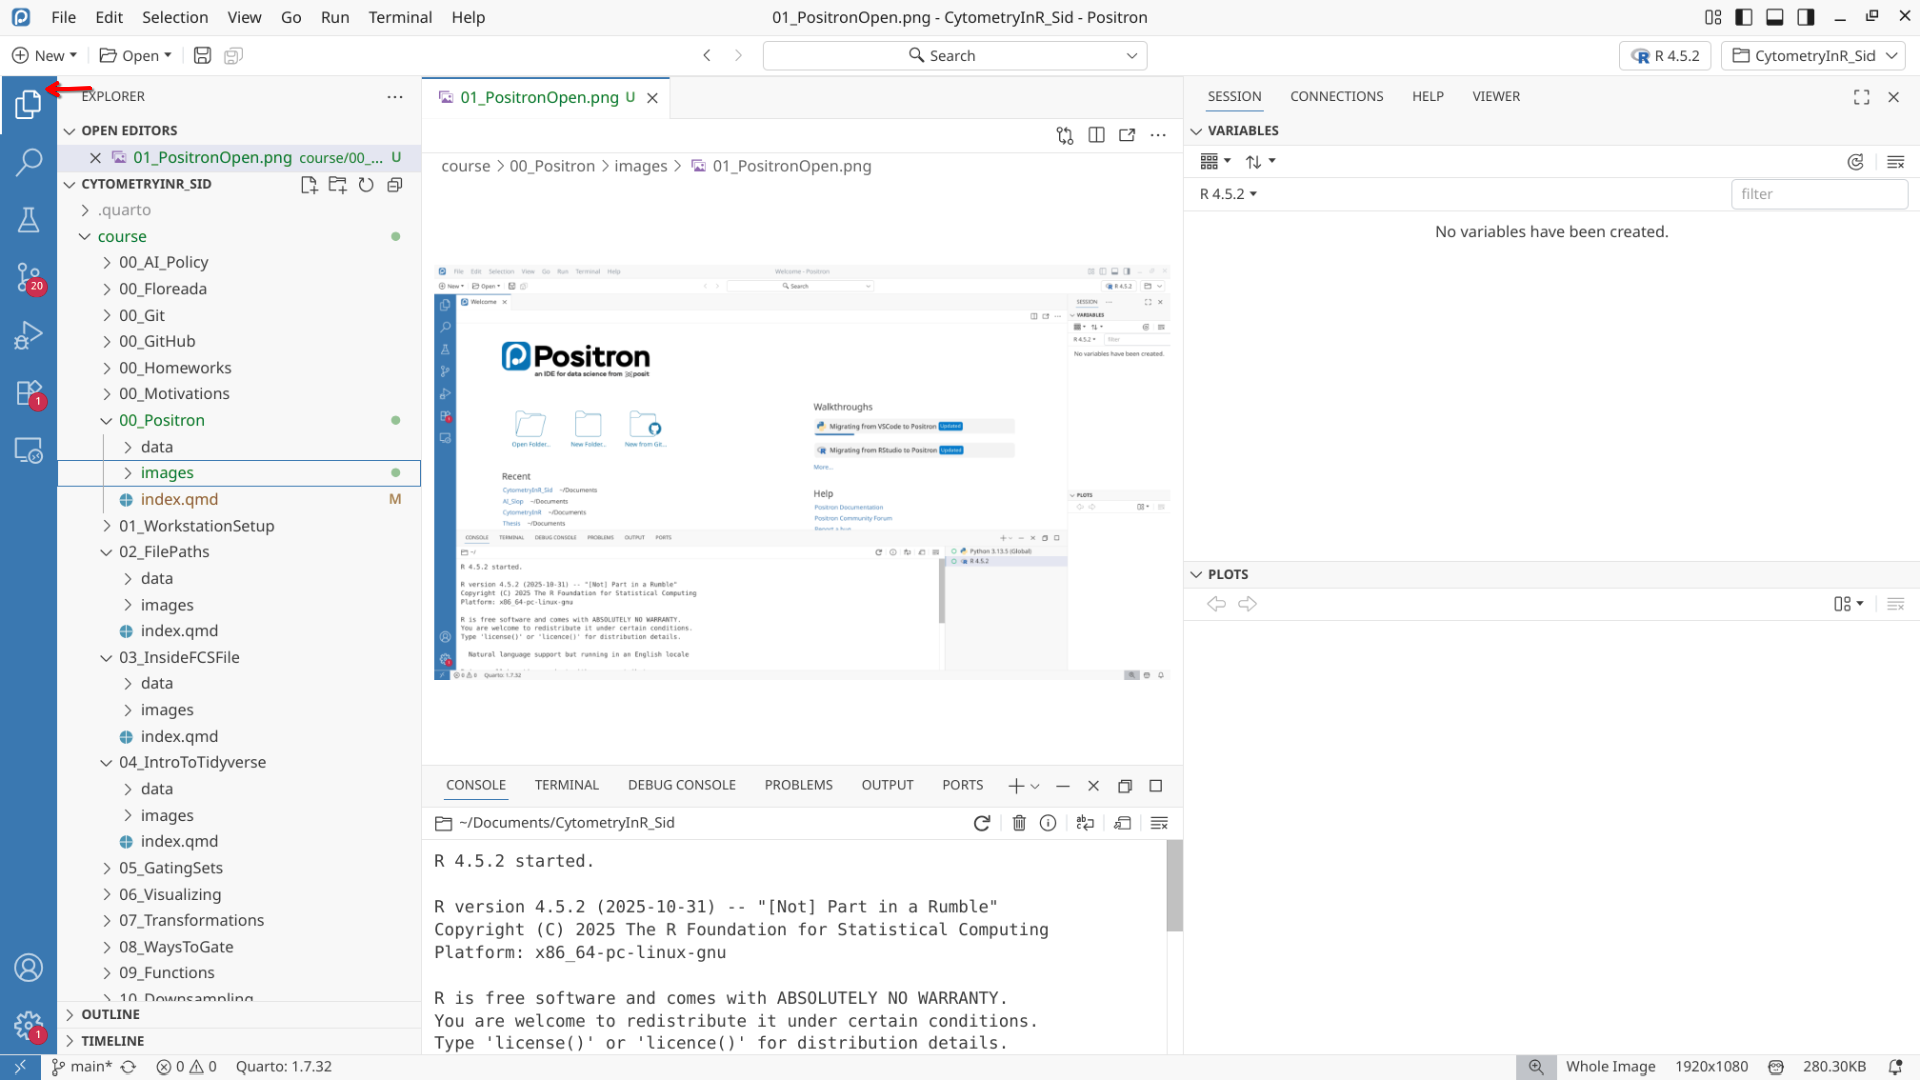
Task: Open the Source Control view with 20 badge
Action: (28, 277)
